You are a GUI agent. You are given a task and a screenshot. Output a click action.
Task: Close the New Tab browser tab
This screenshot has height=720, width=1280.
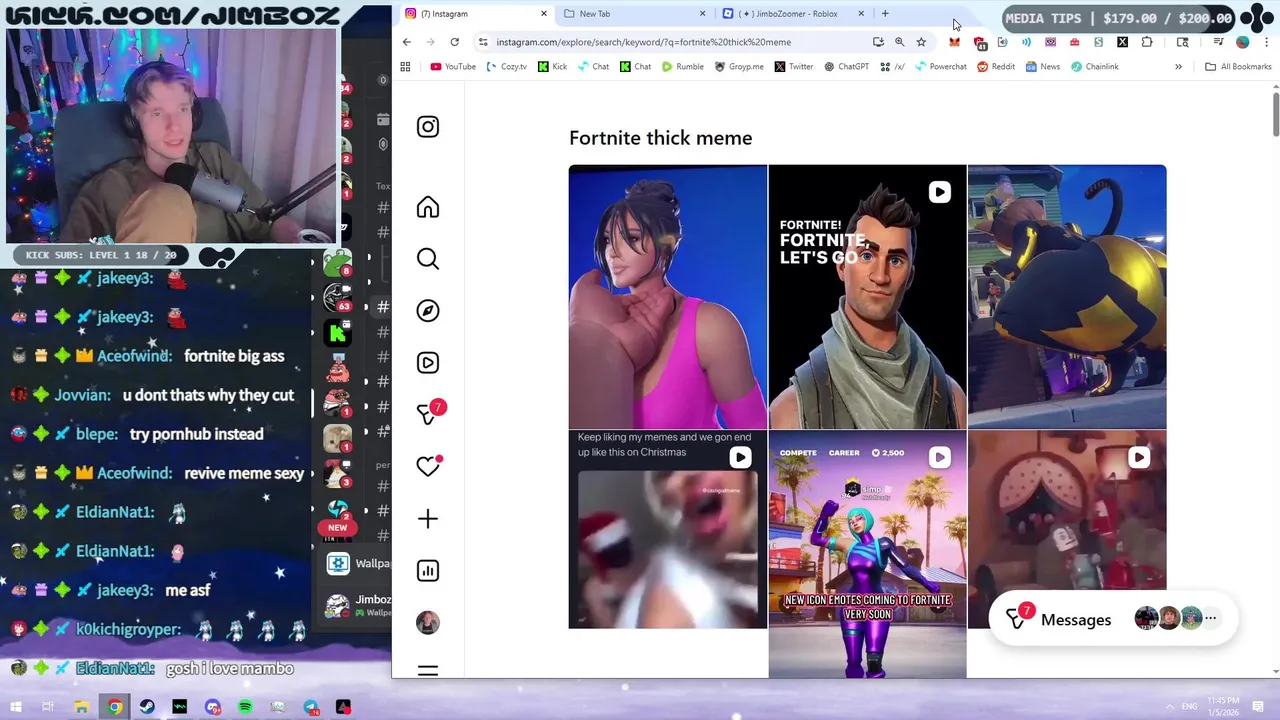pyautogui.click(x=702, y=14)
